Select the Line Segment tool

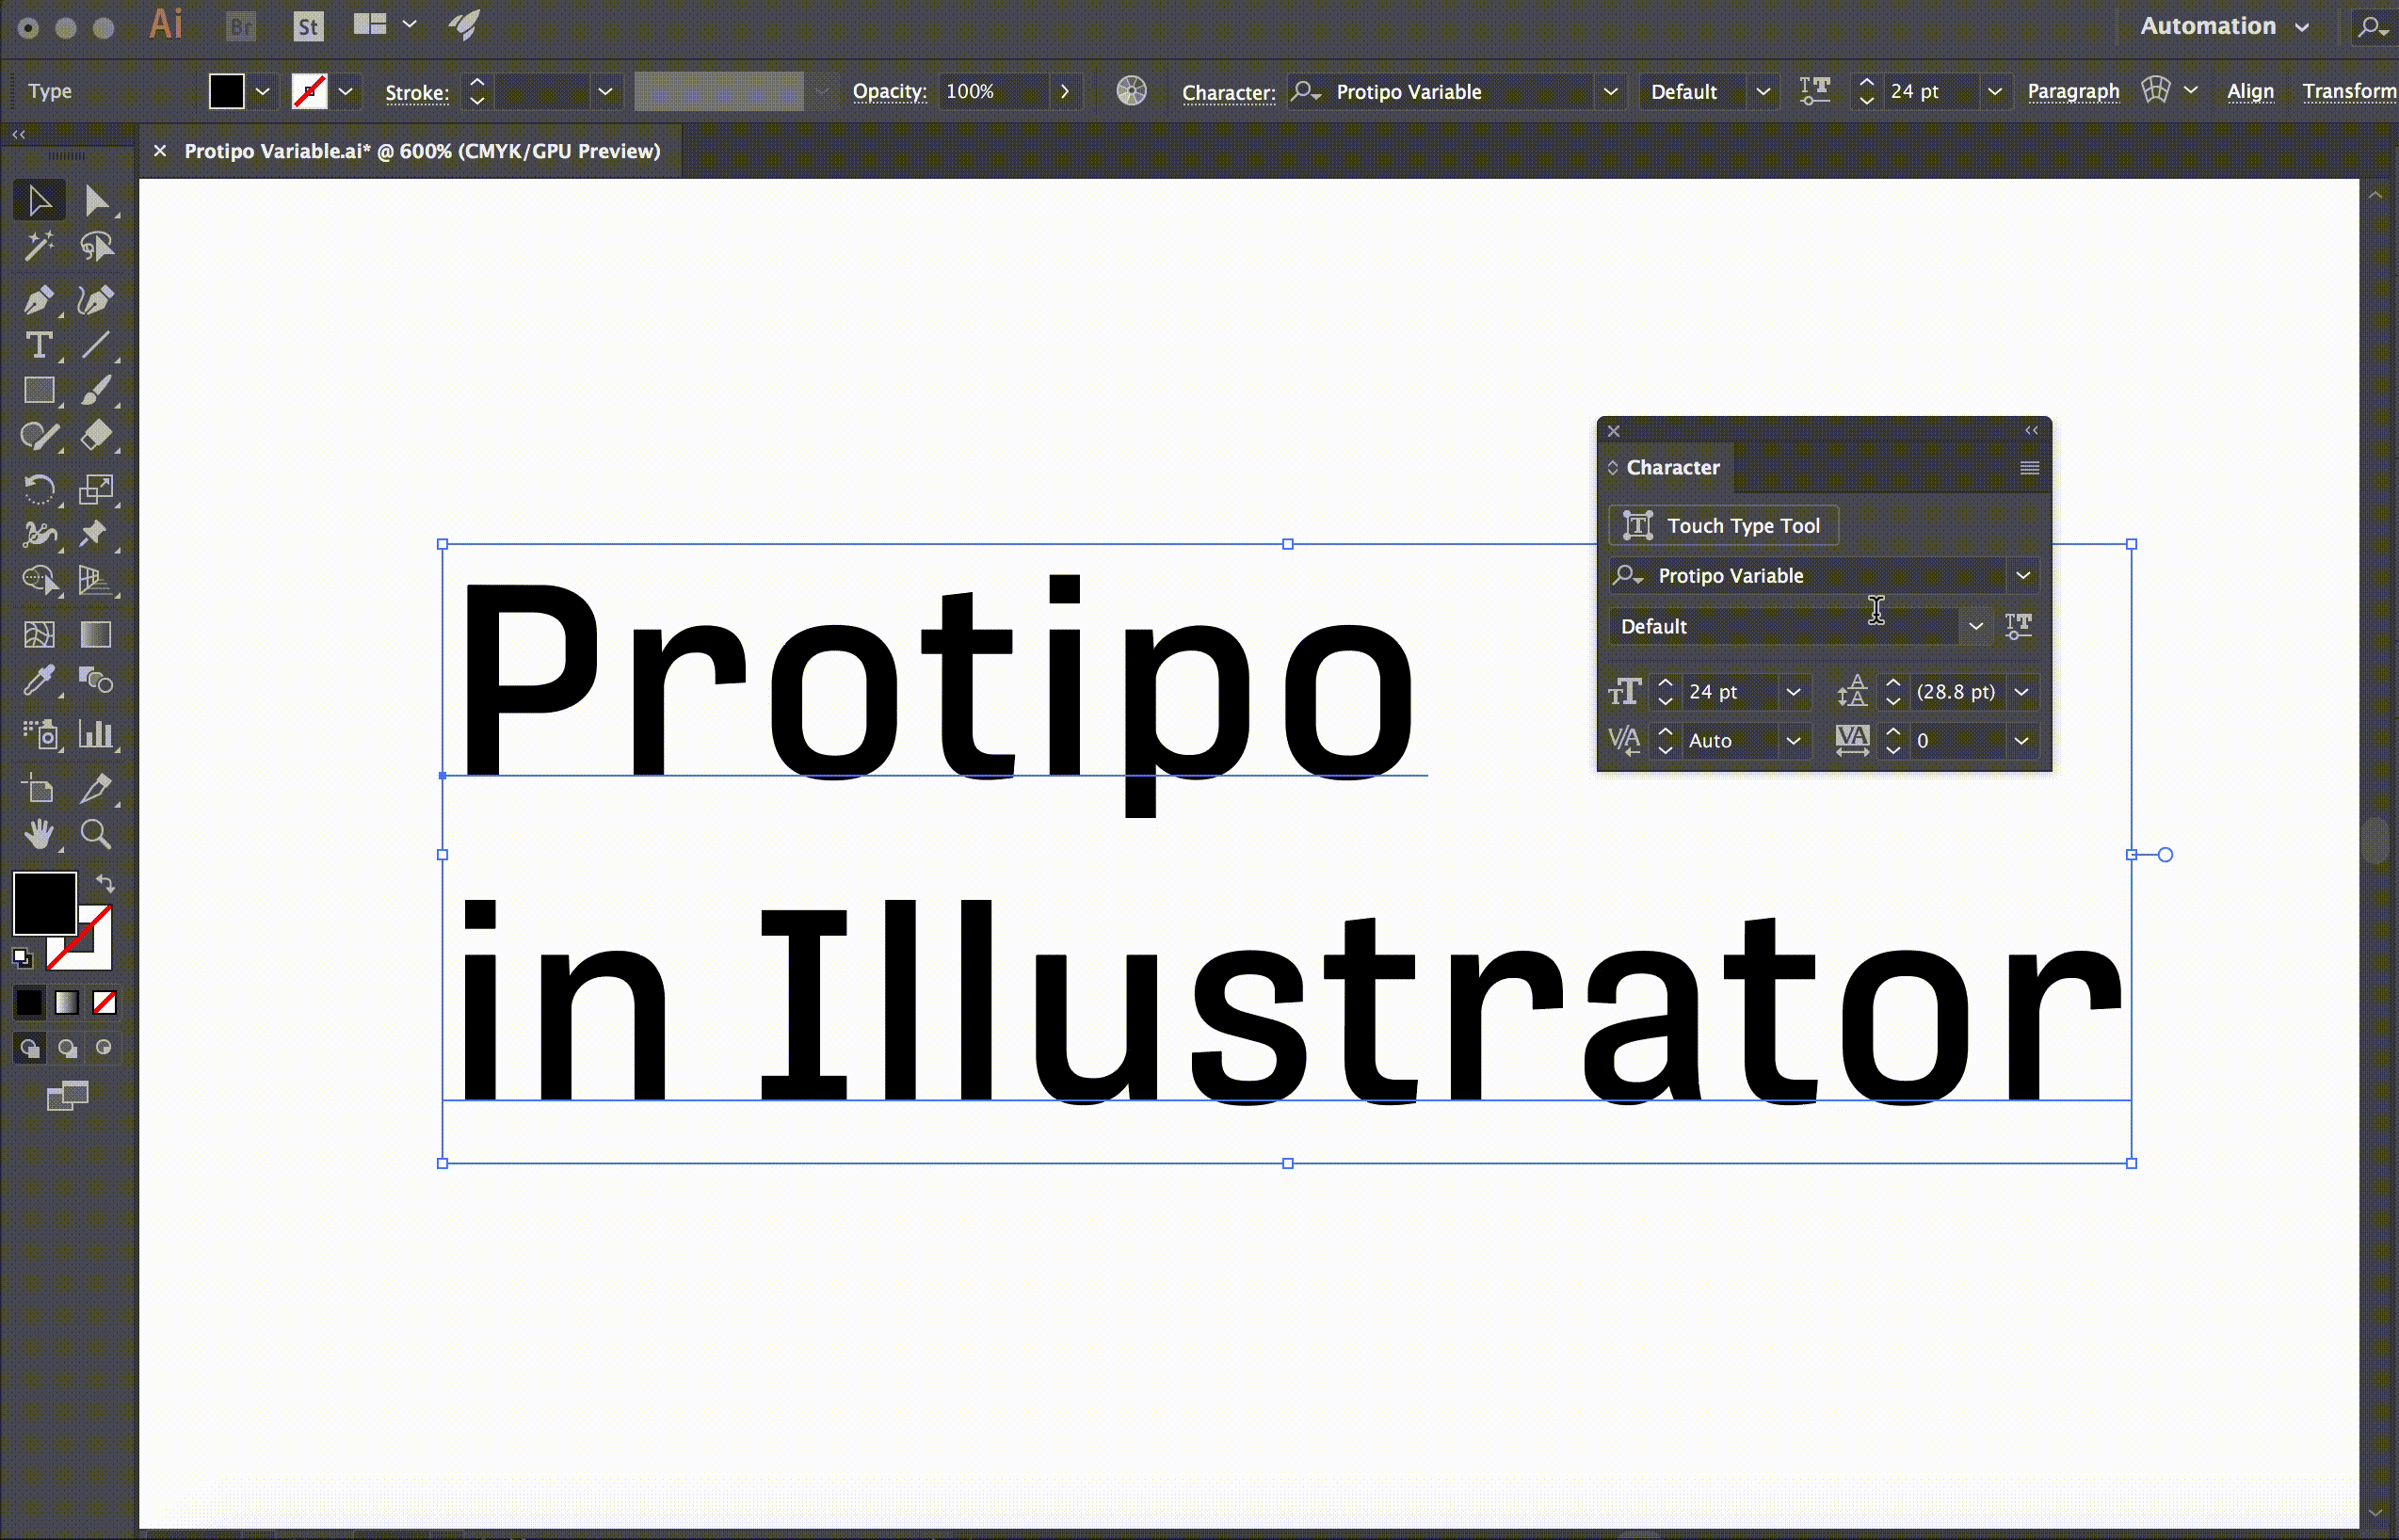[x=96, y=345]
